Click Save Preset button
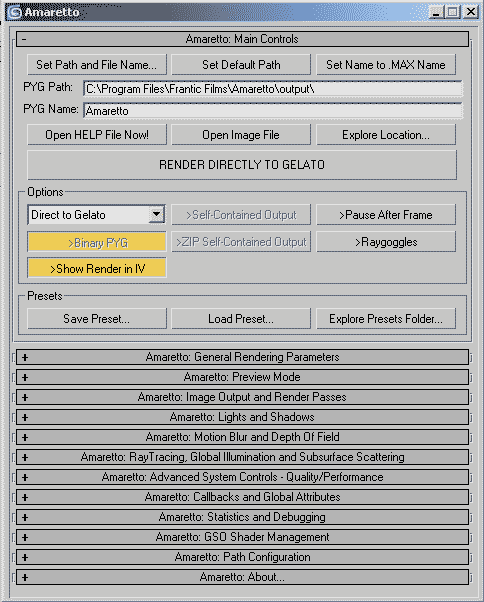This screenshot has height=602, width=484. pos(97,319)
